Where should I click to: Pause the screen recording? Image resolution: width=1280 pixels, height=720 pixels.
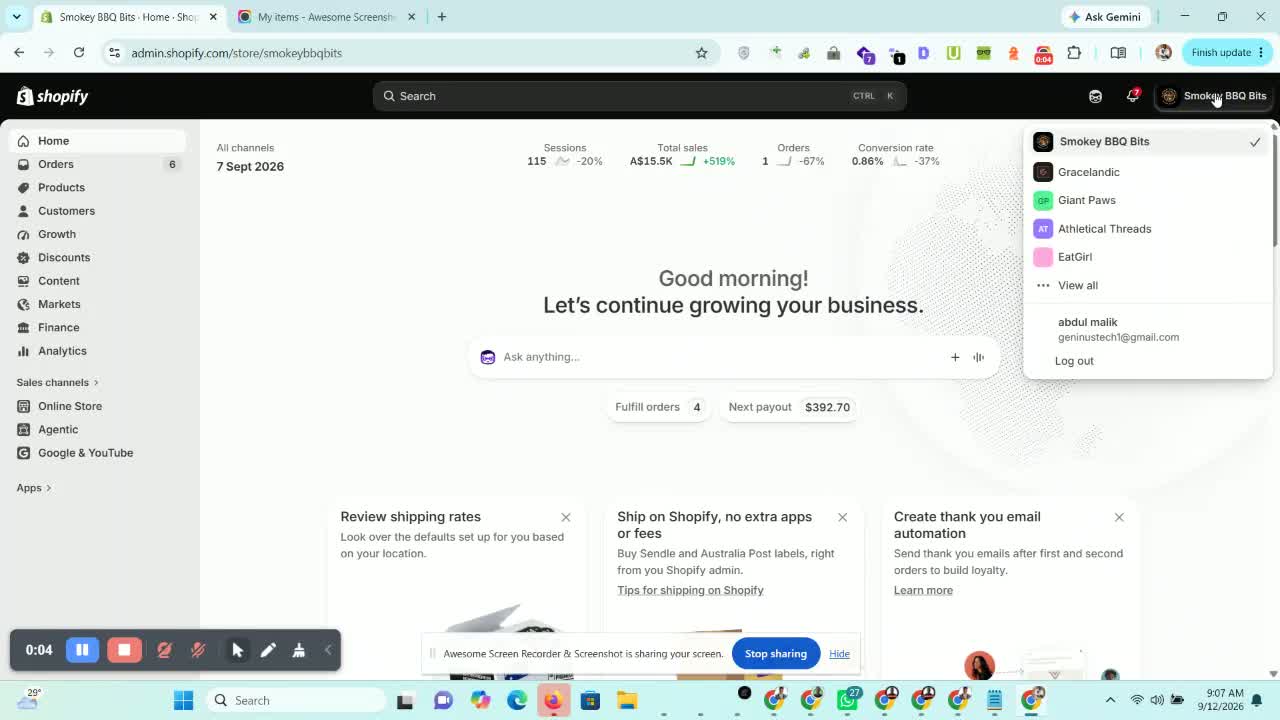pyautogui.click(x=82, y=650)
